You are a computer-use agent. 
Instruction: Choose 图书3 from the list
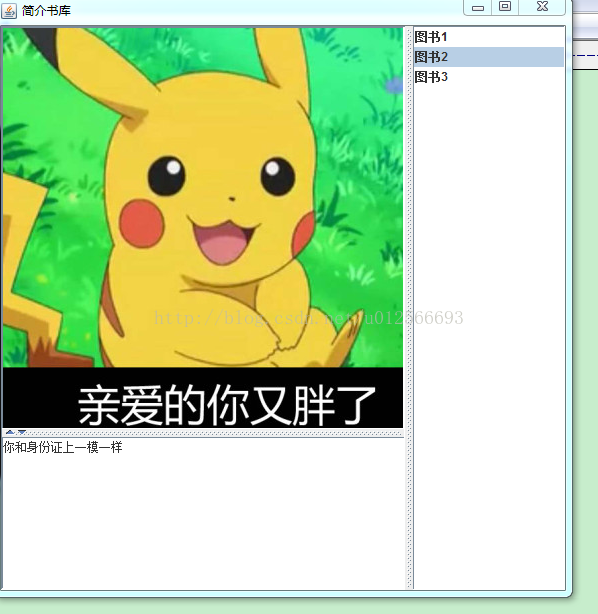click(x=488, y=77)
